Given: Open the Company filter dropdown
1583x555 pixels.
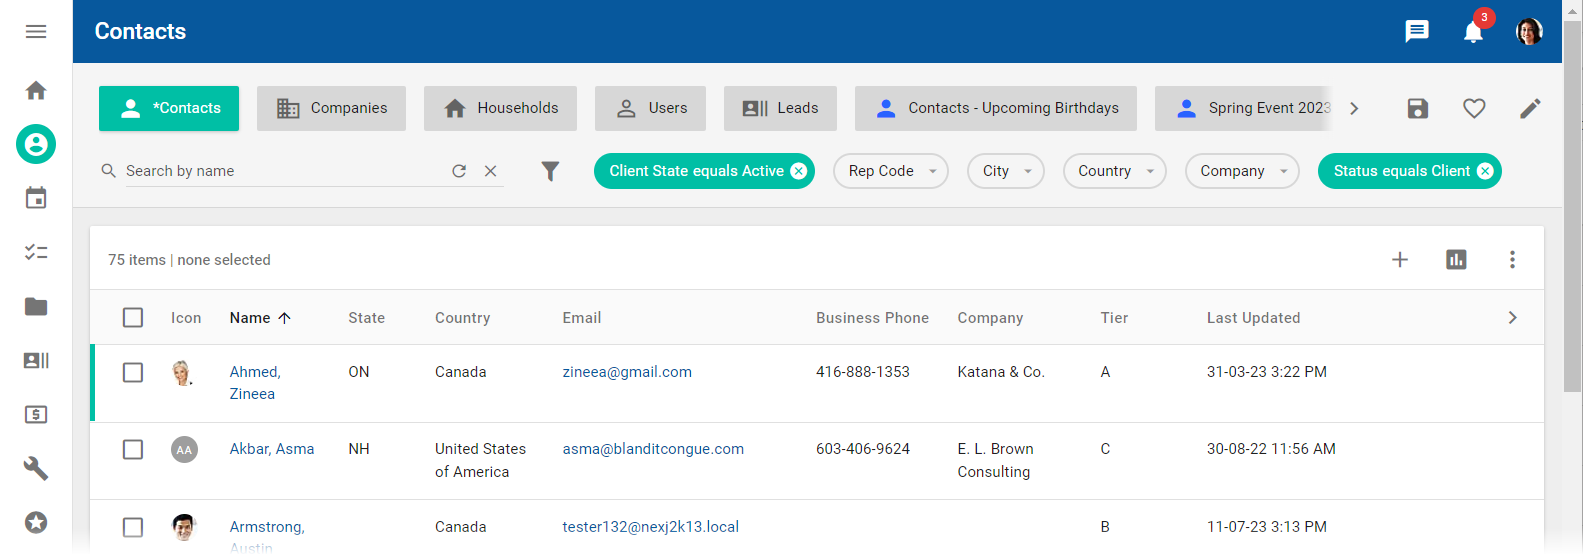Looking at the screenshot, I should tap(1241, 171).
